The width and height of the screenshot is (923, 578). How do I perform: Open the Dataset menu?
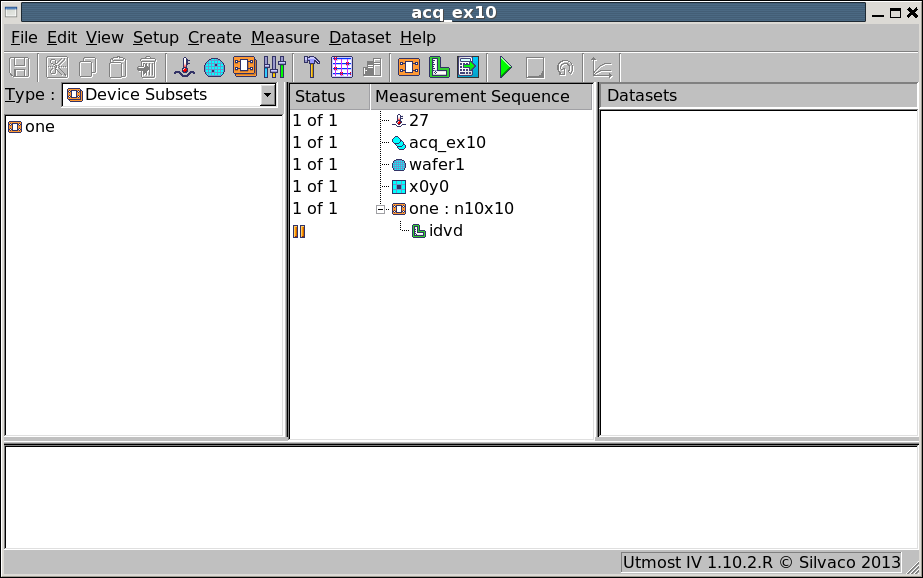360,38
